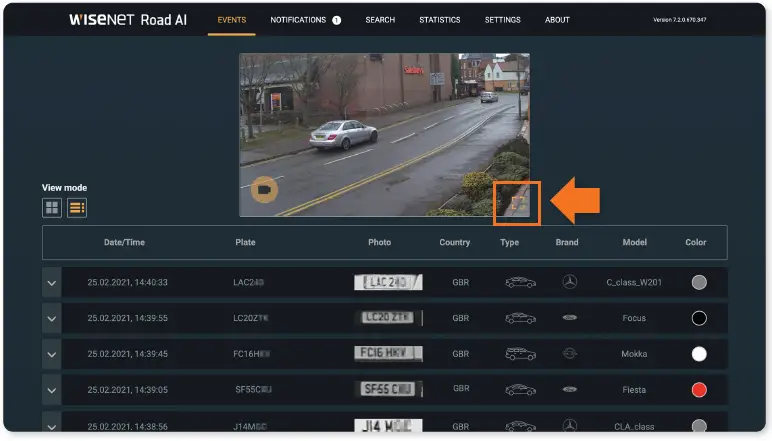The width and height of the screenshot is (772, 441).
Task: Open the LAC plate photo
Action: point(388,282)
